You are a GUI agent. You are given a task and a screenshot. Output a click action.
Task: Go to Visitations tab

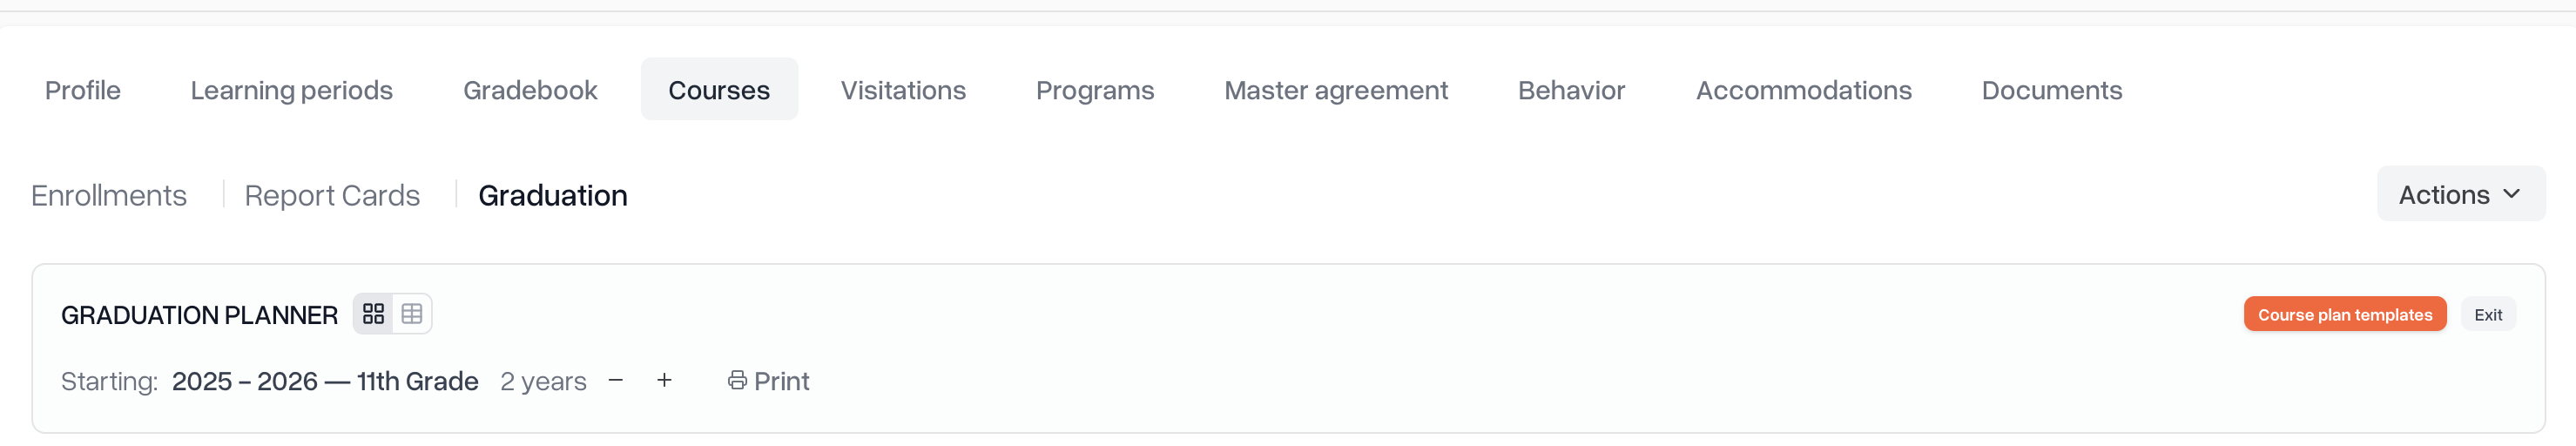click(903, 90)
